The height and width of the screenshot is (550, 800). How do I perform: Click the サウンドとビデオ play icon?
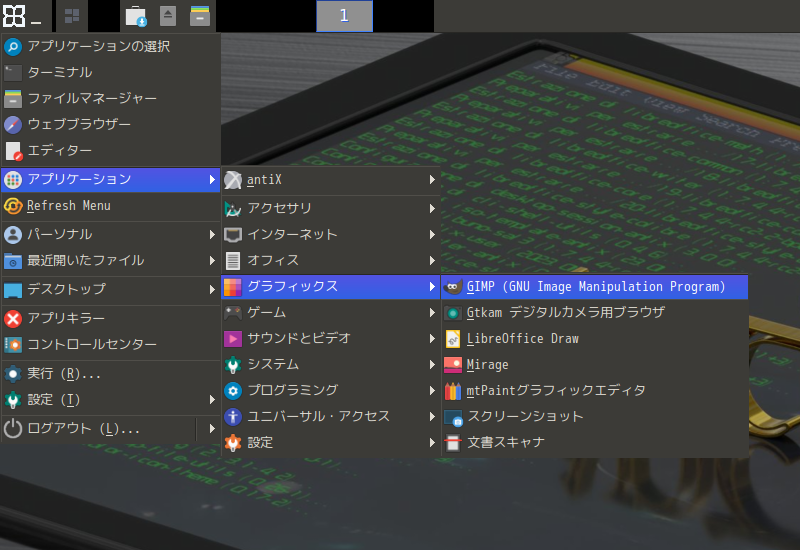233,339
